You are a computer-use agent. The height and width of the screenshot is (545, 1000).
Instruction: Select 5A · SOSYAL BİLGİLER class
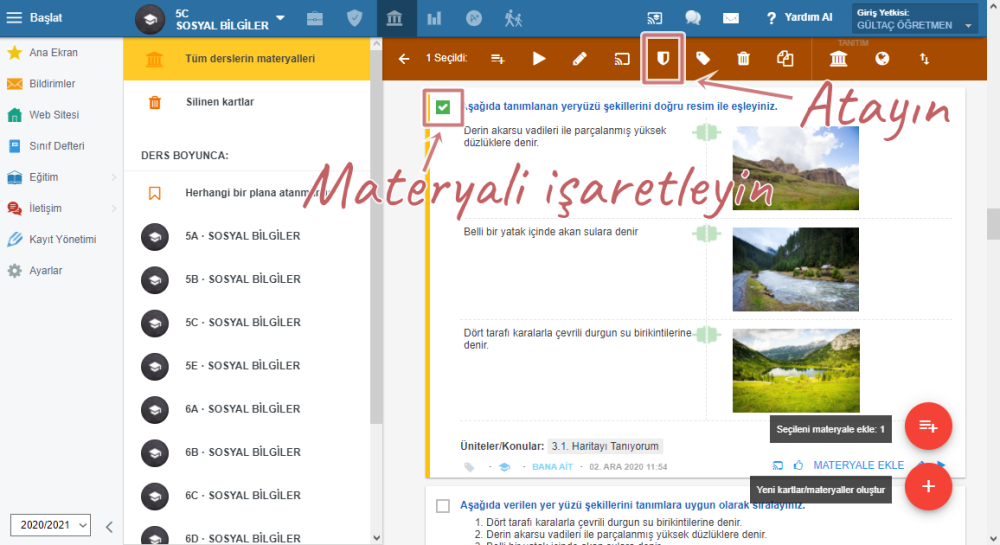click(247, 236)
